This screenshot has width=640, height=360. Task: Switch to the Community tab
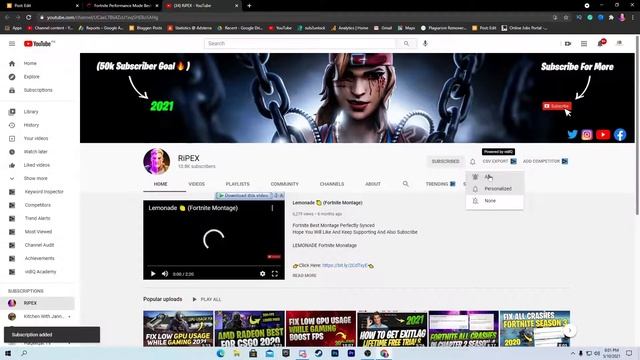[x=284, y=184]
